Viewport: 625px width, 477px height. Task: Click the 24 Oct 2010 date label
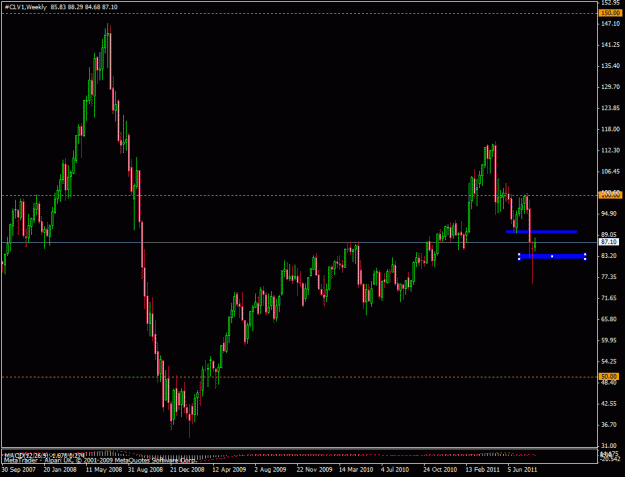tap(440, 469)
